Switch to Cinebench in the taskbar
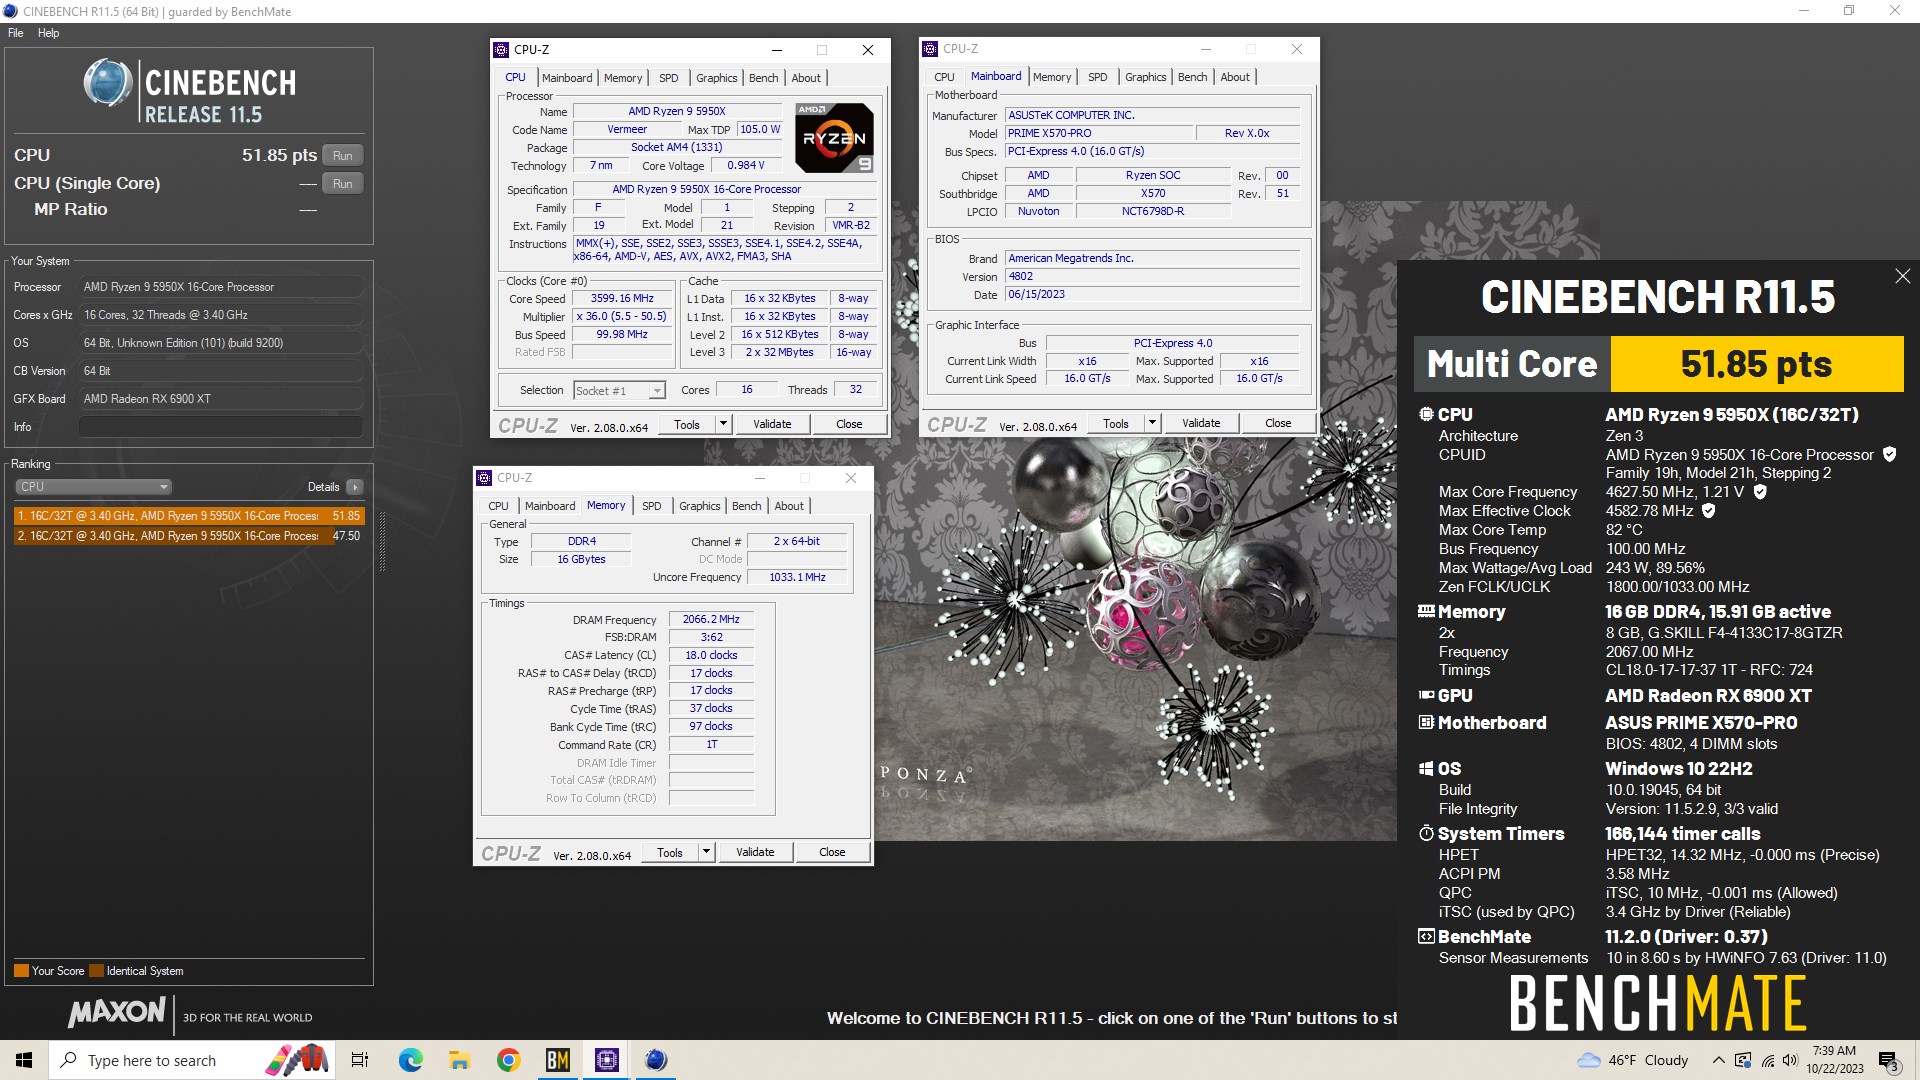The height and width of the screenshot is (1080, 1920). click(x=655, y=1060)
